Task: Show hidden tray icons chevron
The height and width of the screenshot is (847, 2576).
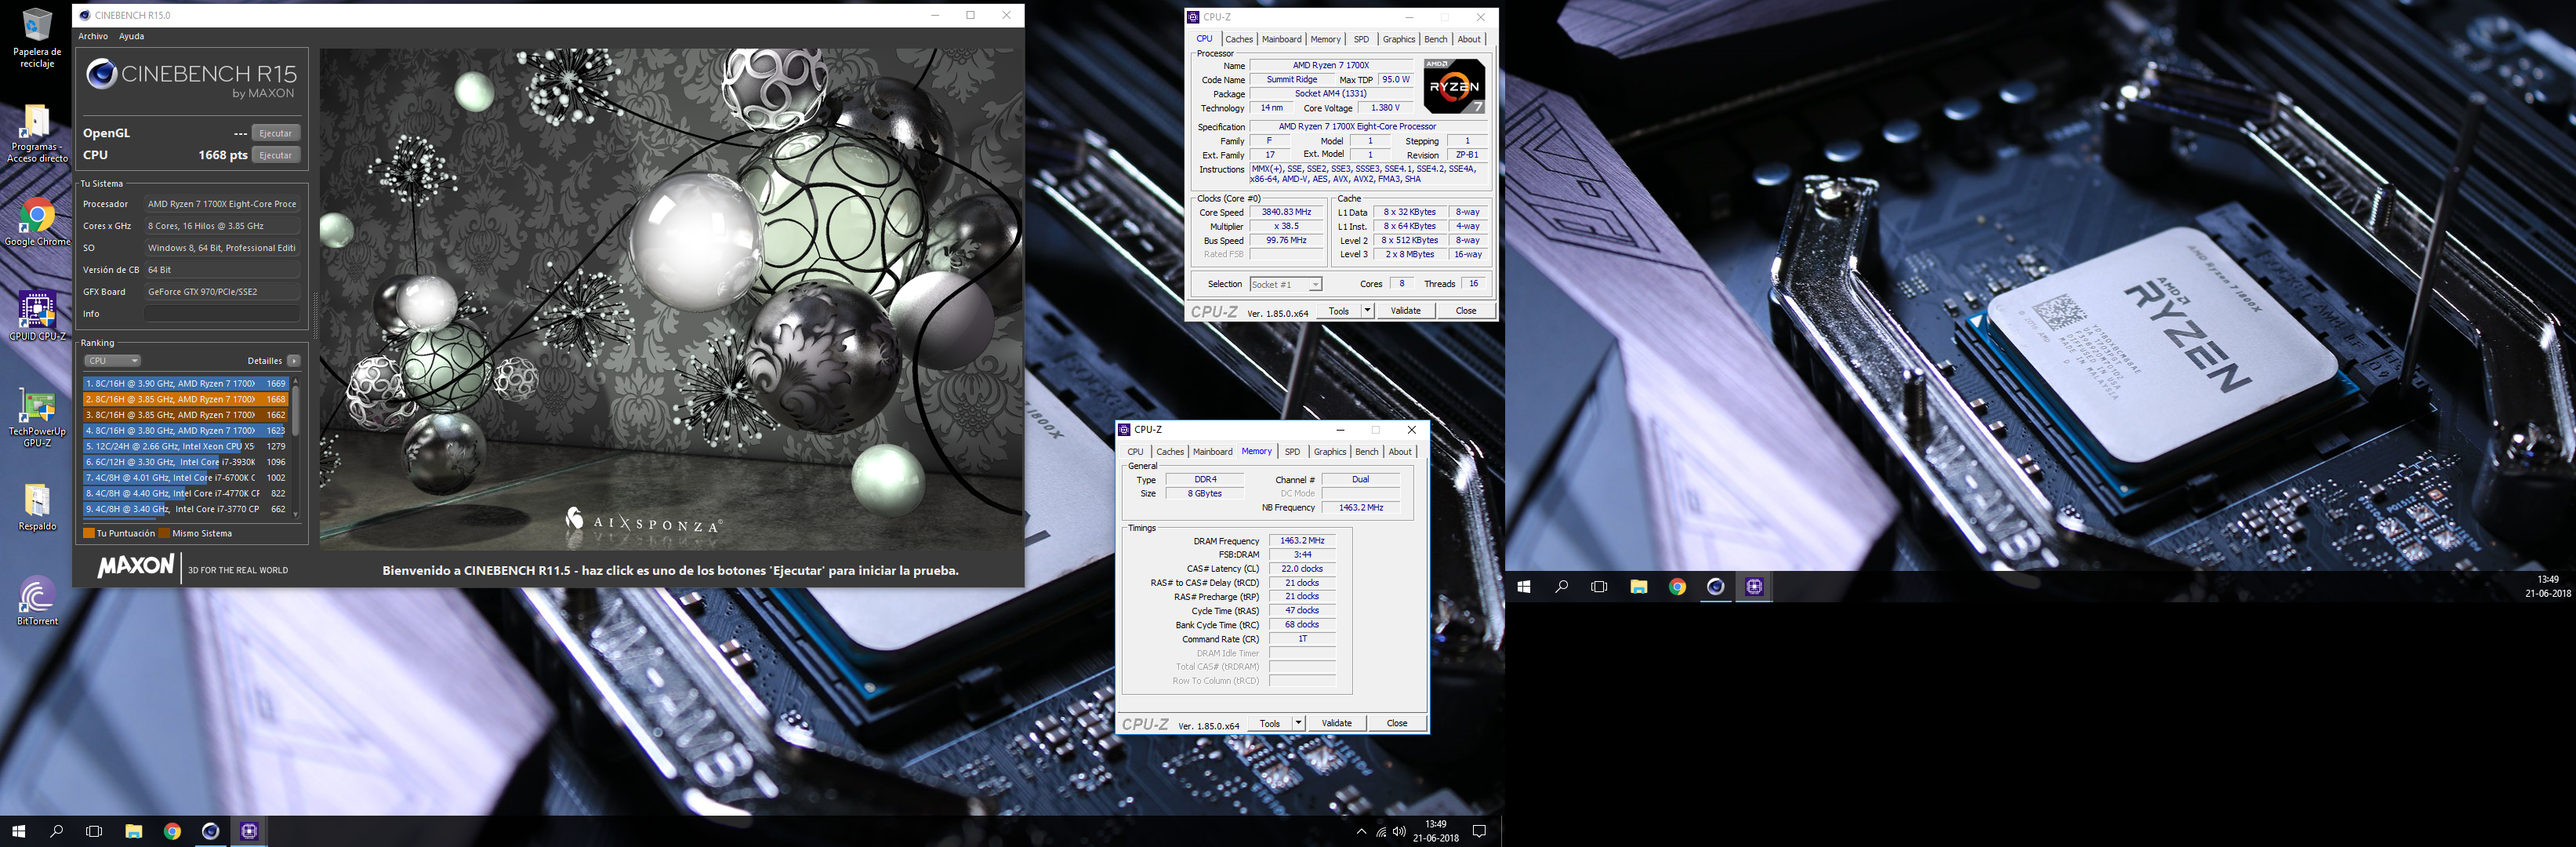Action: coord(1361,831)
